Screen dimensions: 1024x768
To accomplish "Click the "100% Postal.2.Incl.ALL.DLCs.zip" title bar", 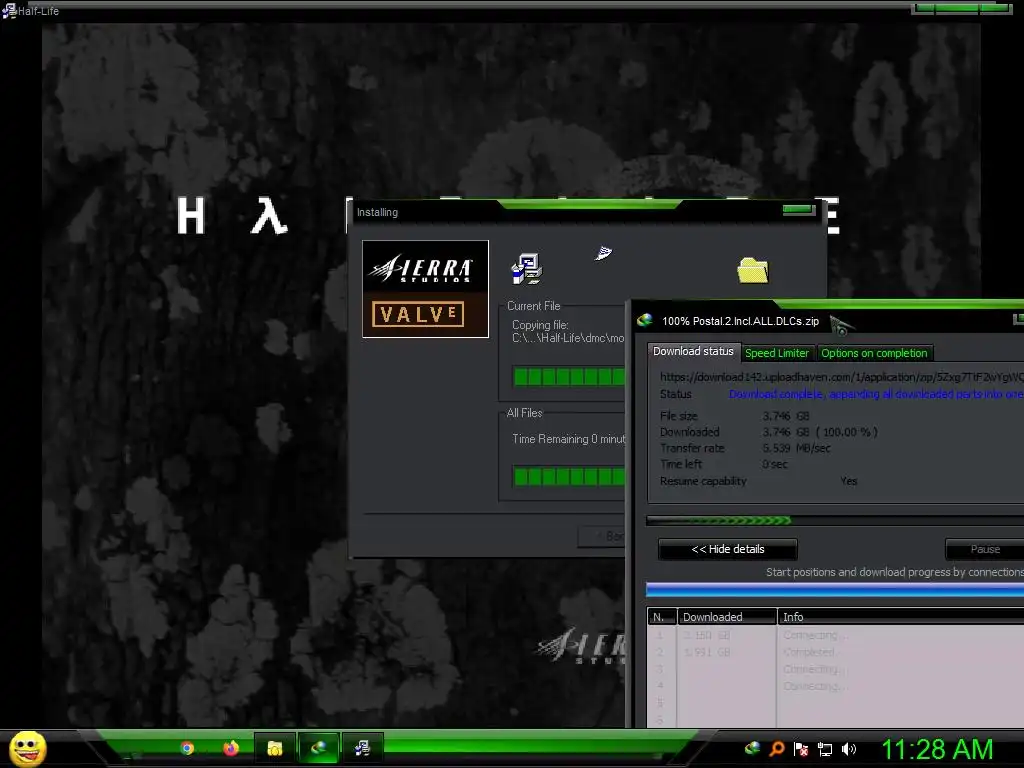I will pos(741,321).
